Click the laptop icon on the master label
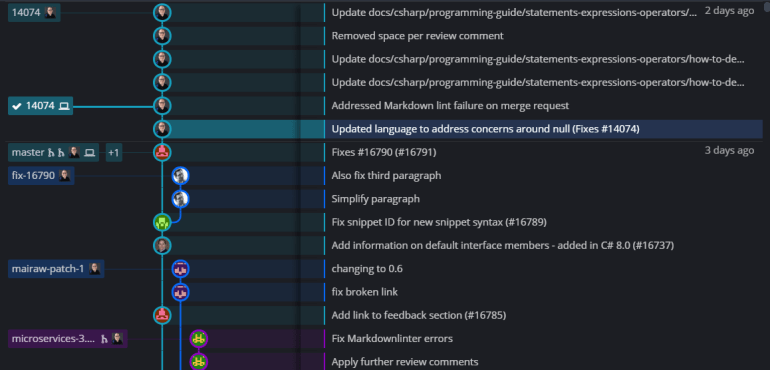The height and width of the screenshot is (370, 770). coord(89,152)
